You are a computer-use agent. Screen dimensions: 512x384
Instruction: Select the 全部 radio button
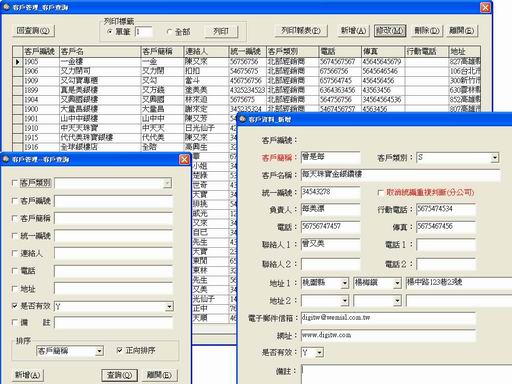pyautogui.click(x=169, y=32)
